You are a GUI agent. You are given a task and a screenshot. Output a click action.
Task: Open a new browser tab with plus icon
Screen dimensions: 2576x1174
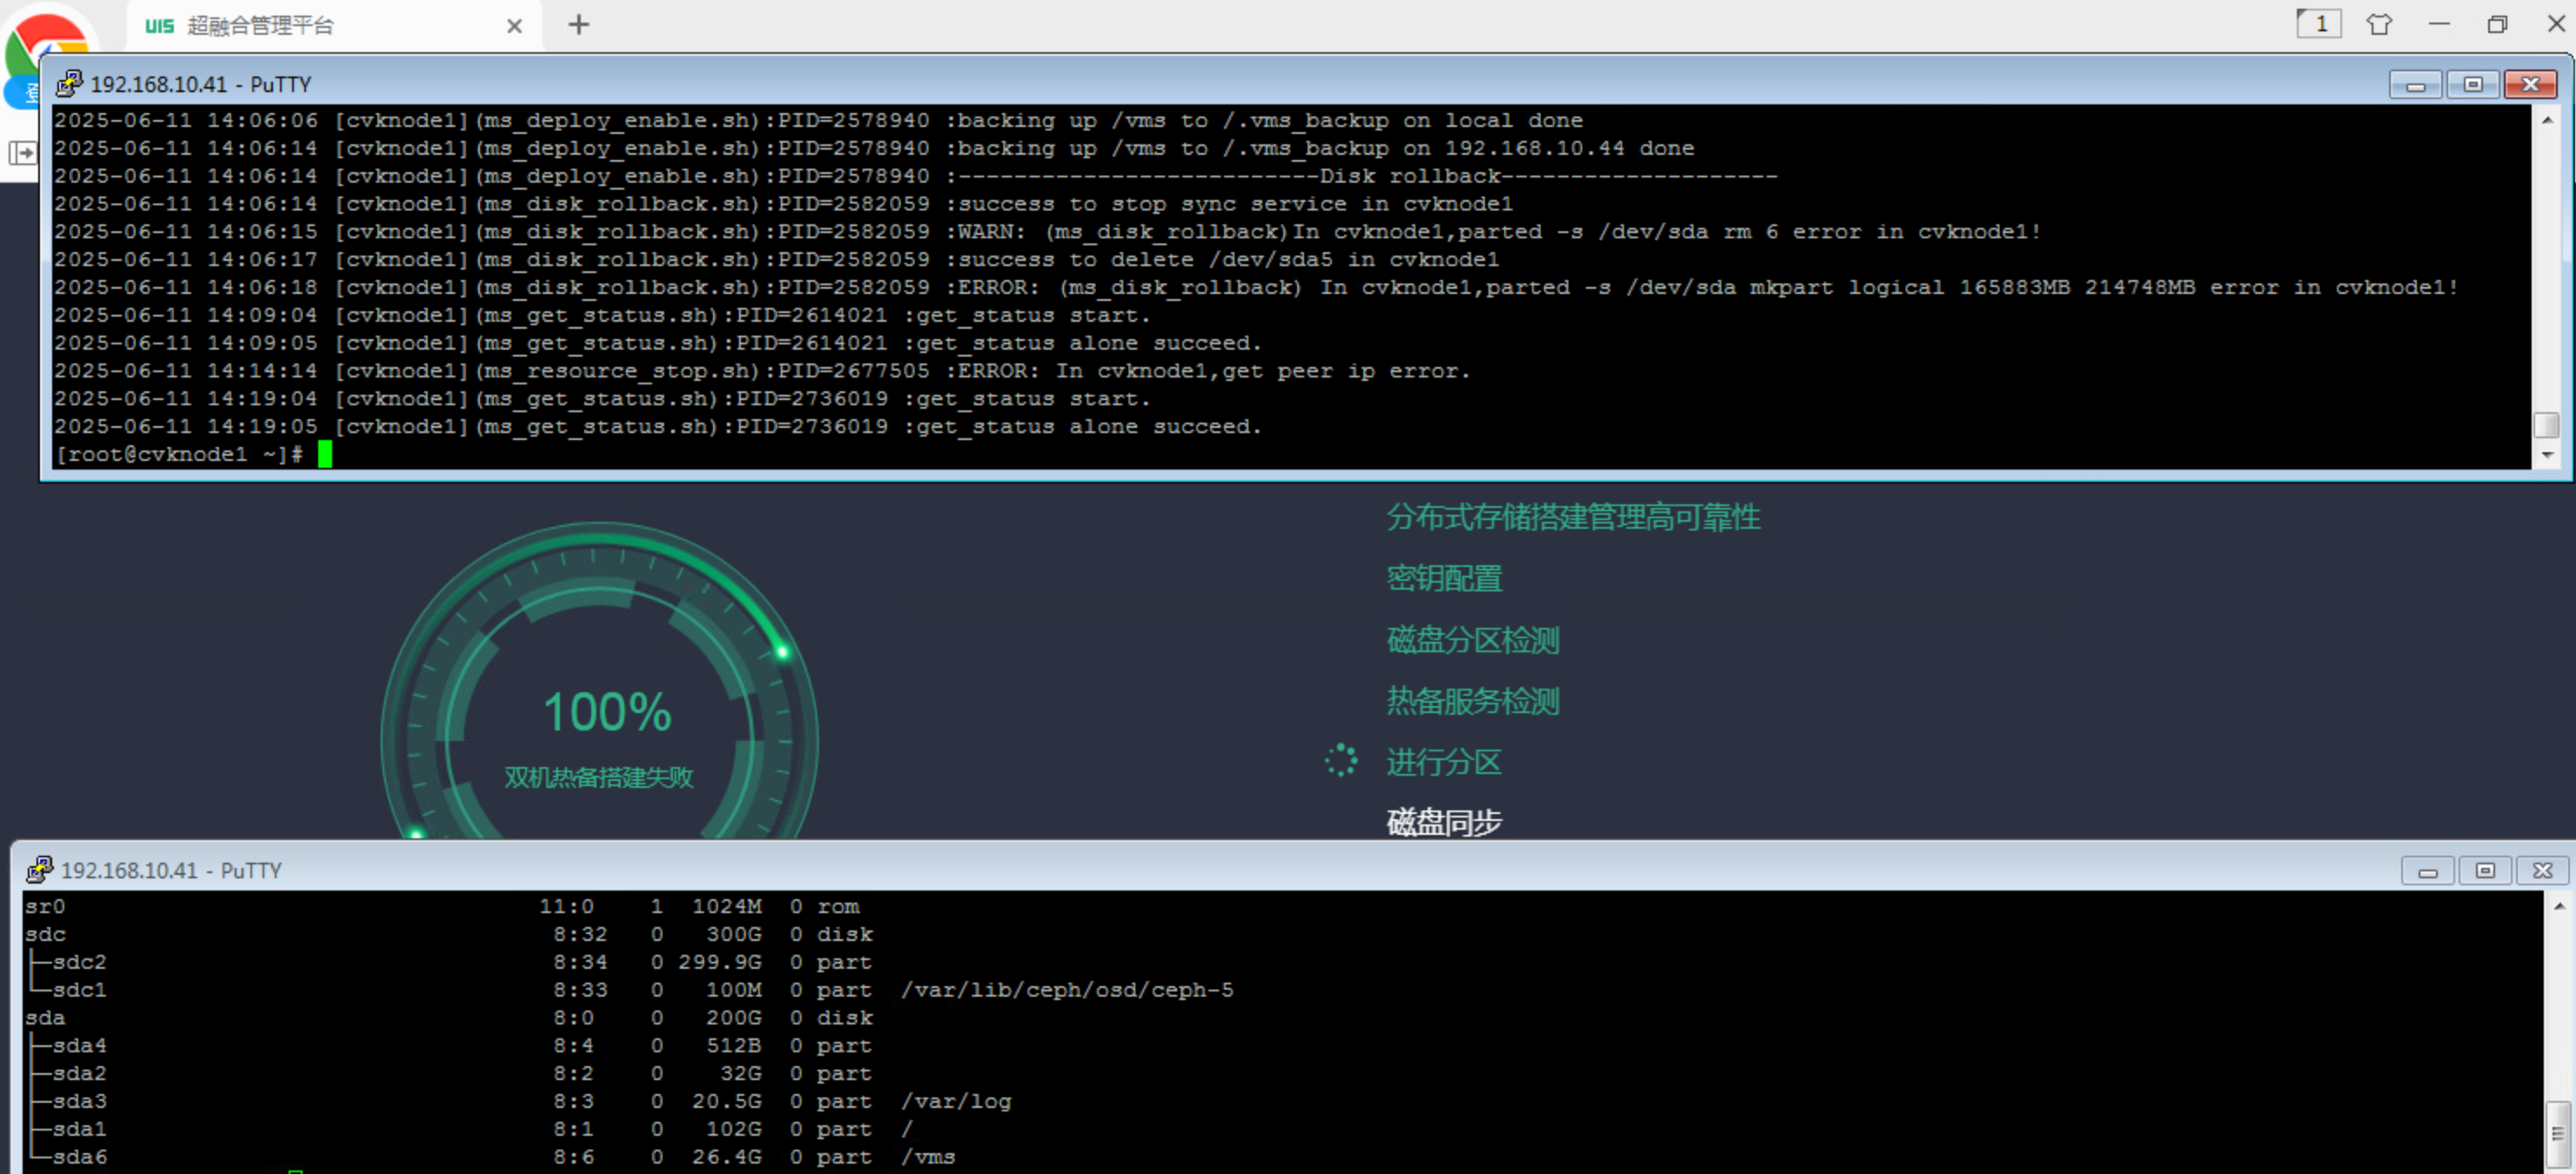pyautogui.click(x=578, y=25)
